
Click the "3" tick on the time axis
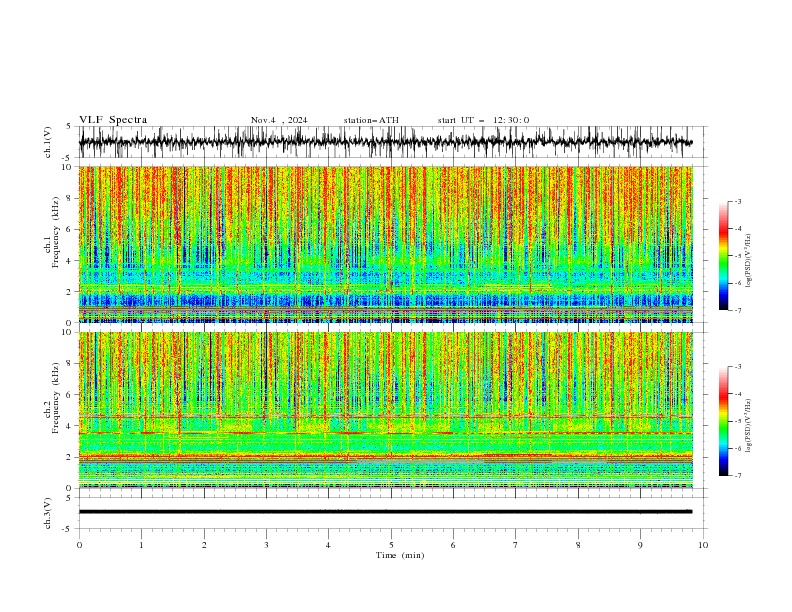[266, 545]
